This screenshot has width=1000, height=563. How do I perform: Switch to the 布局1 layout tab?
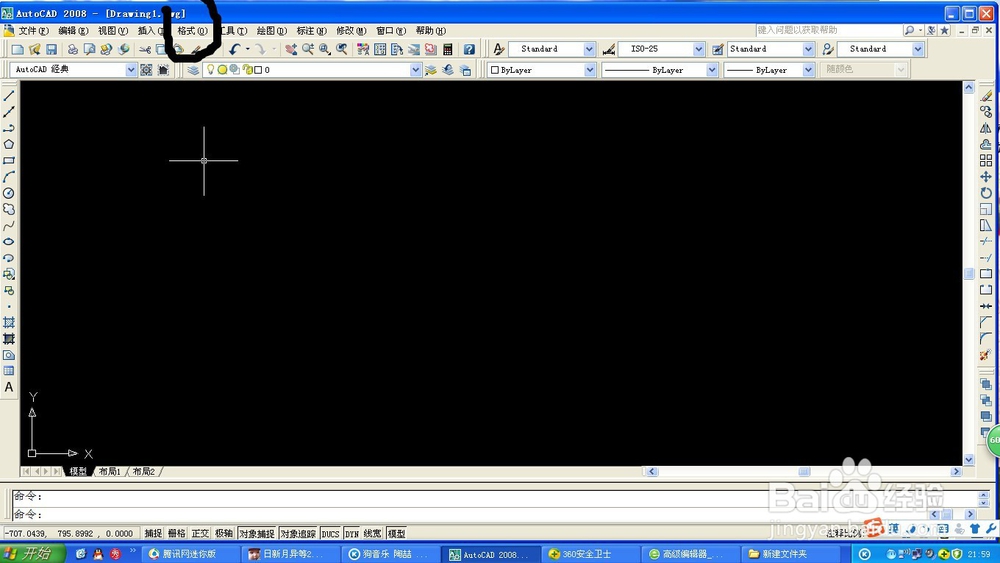(x=110, y=472)
